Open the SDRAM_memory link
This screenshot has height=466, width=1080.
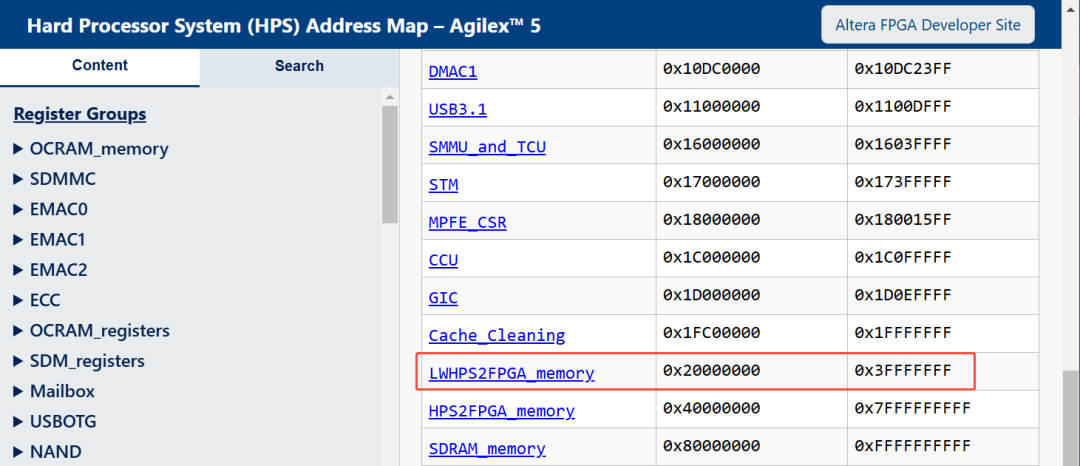coord(487,449)
